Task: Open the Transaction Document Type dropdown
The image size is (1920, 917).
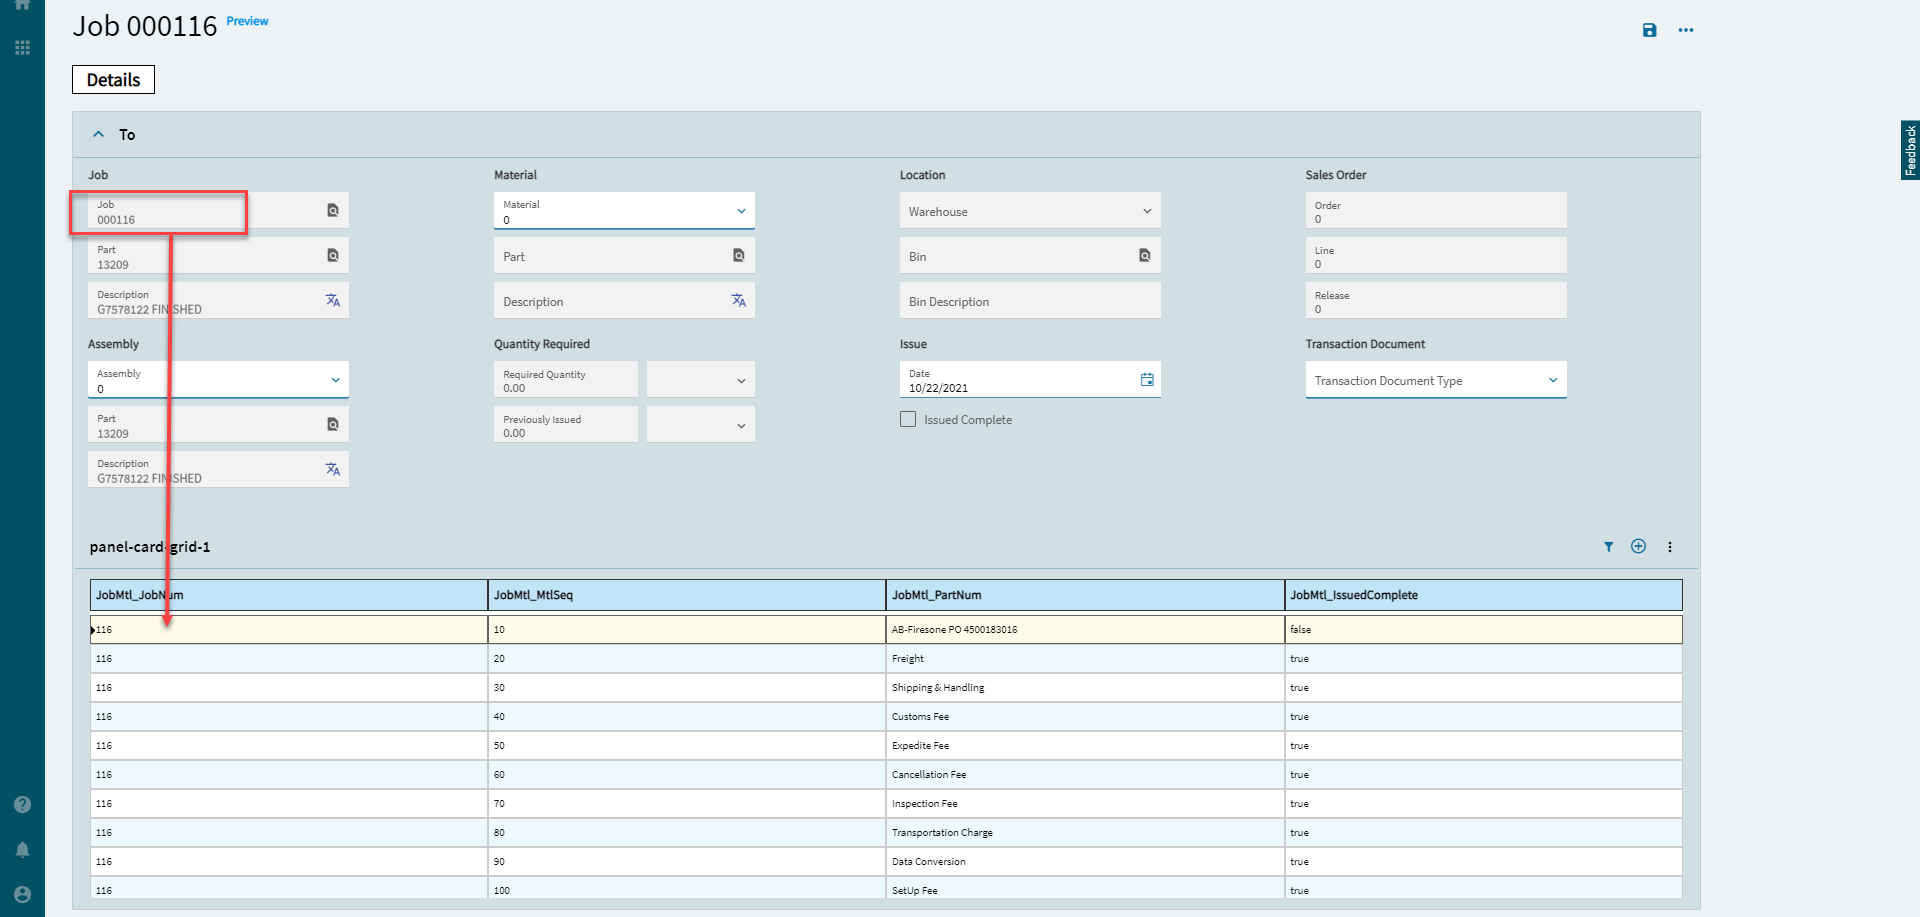Action: [x=1552, y=380]
